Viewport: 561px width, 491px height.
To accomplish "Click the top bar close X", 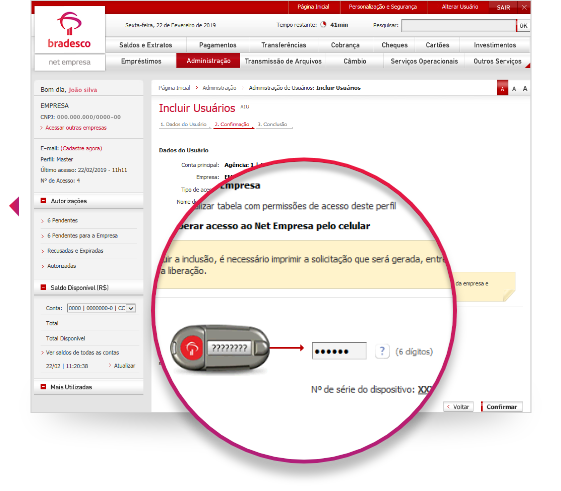I will click(x=524, y=7).
